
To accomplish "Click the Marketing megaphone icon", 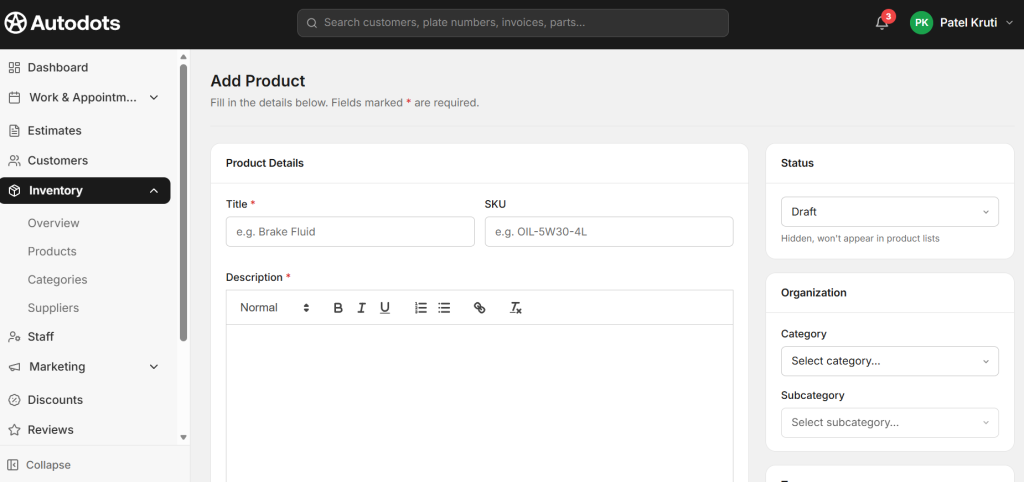I will [14, 367].
